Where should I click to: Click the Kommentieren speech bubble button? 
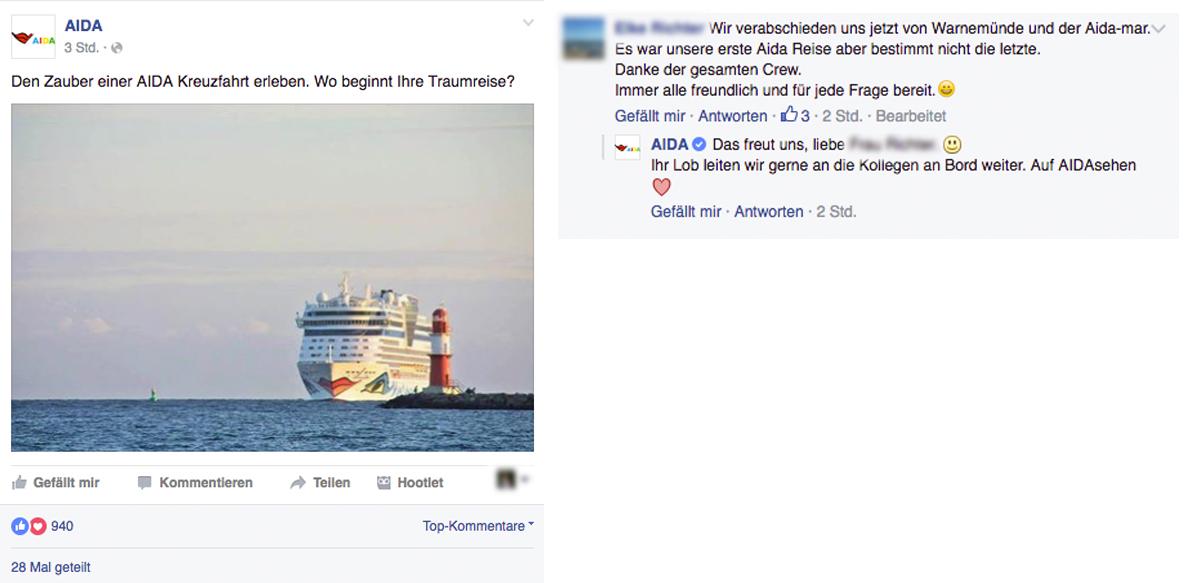tap(195, 483)
